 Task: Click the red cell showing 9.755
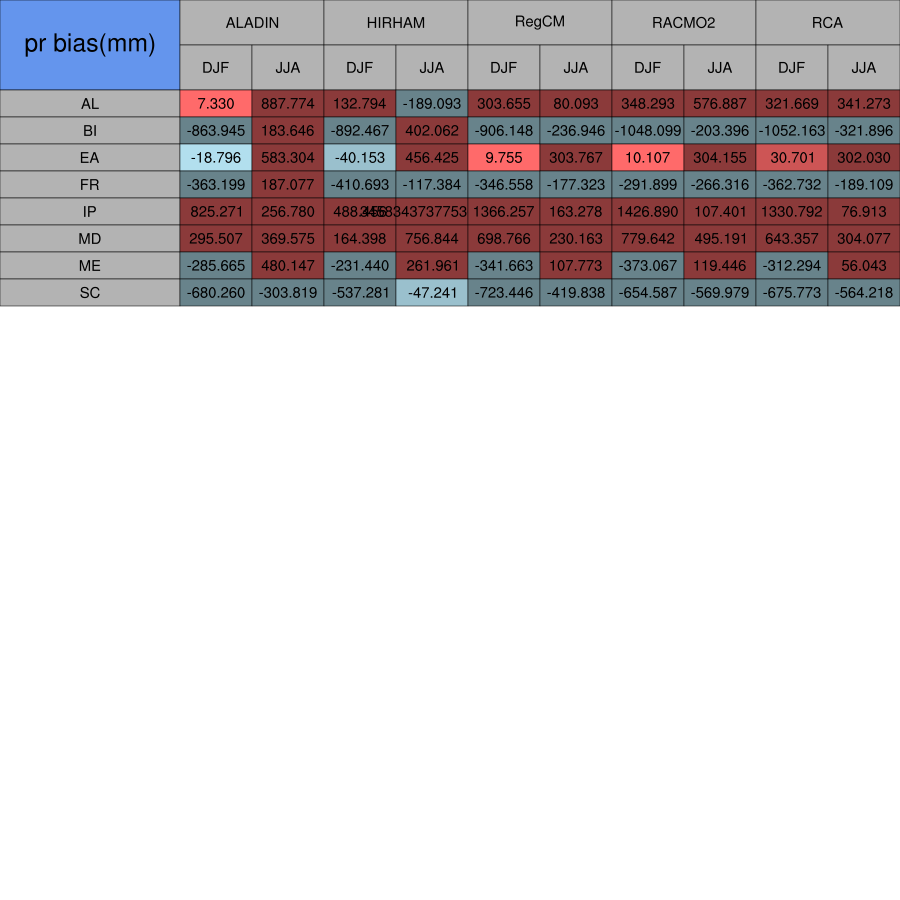[x=504, y=158]
